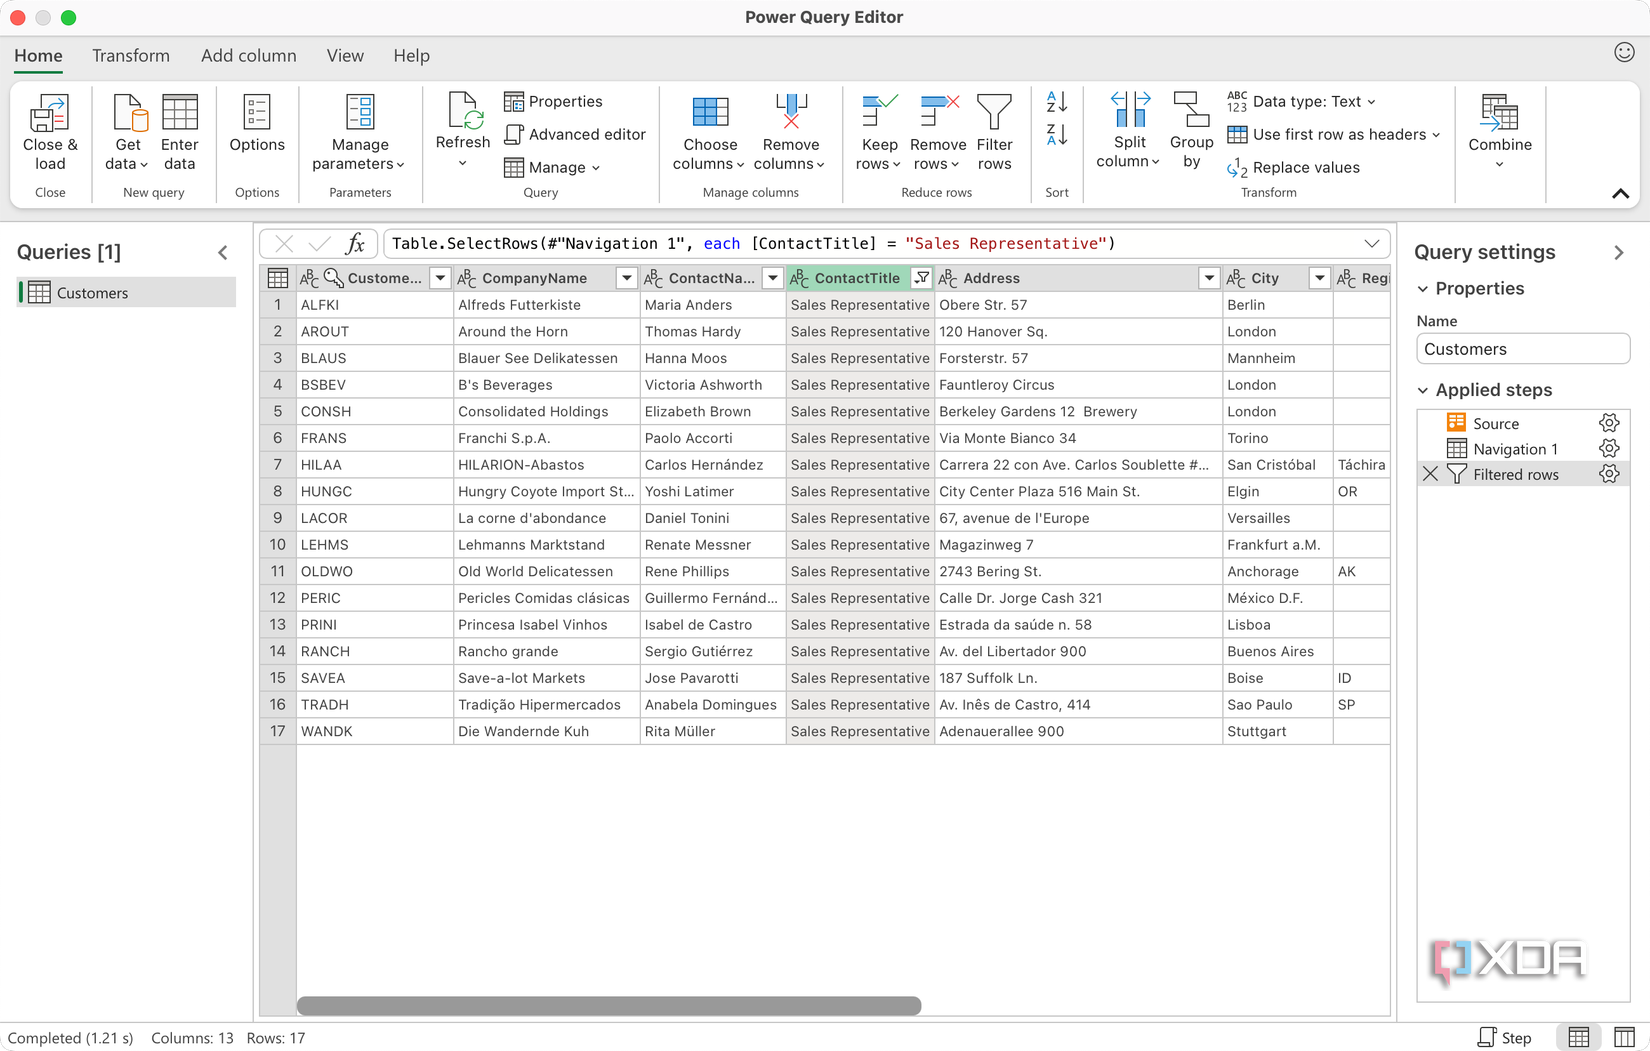The width and height of the screenshot is (1650, 1051).
Task: Switch to the Transform tab
Action: tap(131, 56)
